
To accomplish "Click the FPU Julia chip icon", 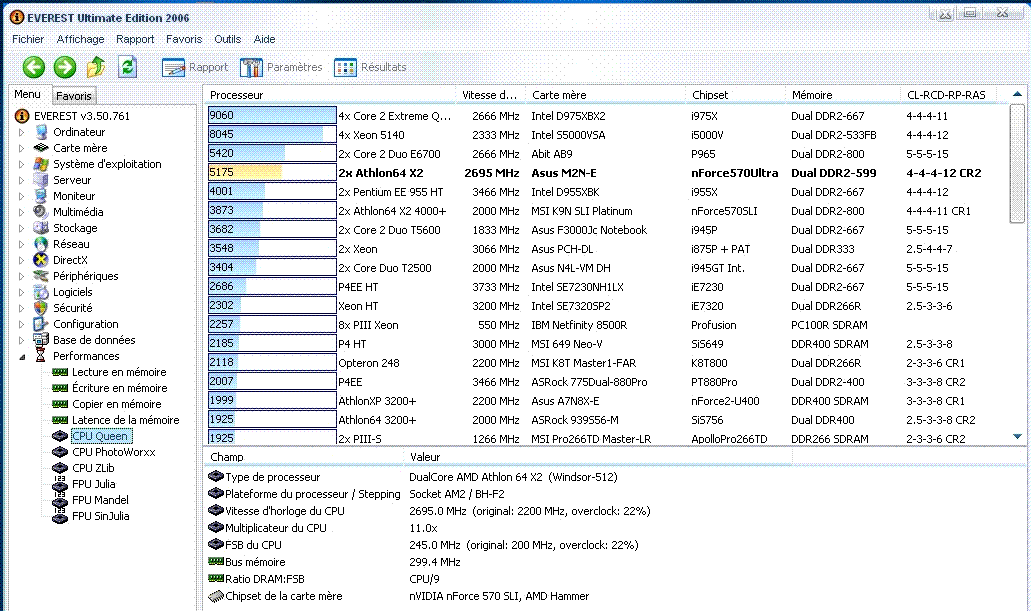I will coord(60,484).
